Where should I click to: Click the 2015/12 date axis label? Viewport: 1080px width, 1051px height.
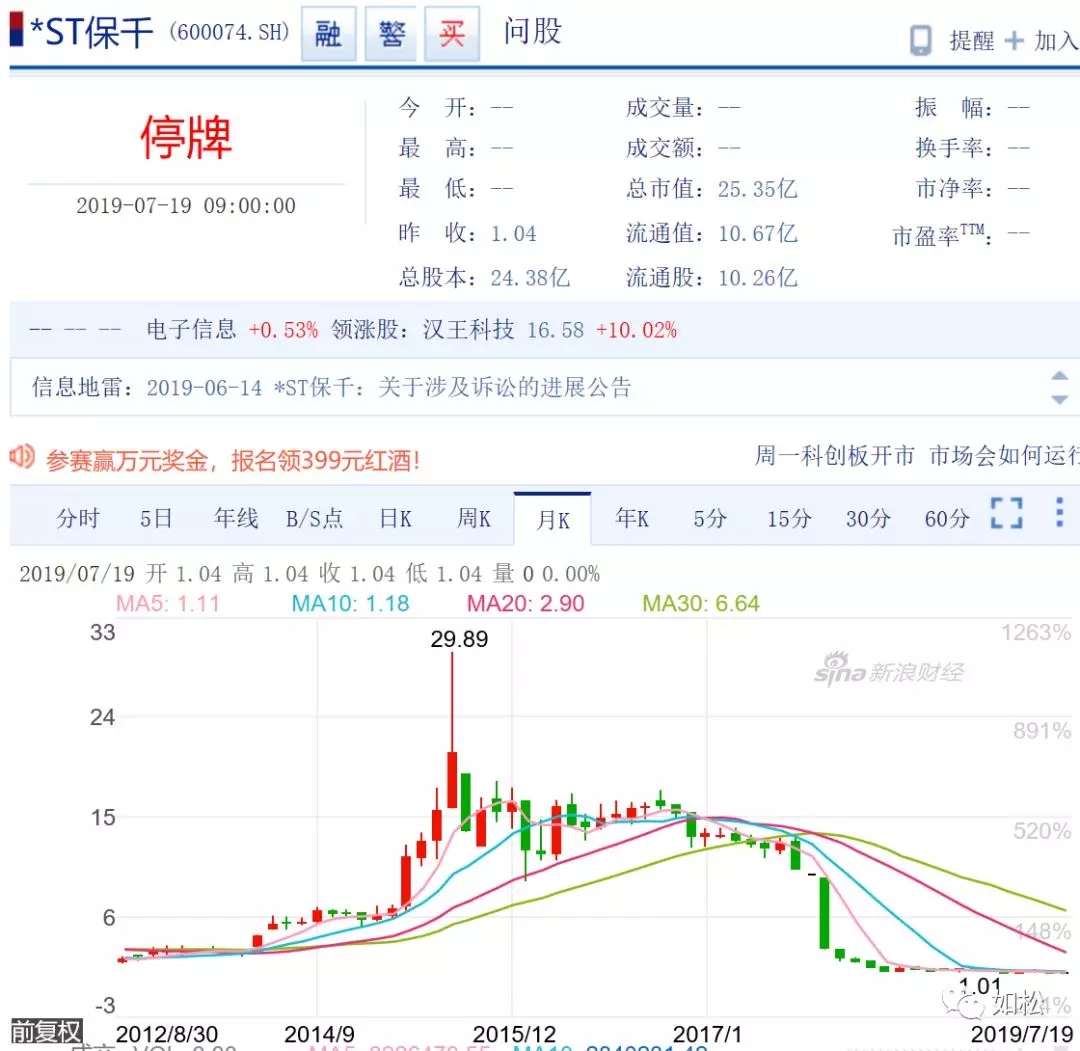pos(514,1034)
